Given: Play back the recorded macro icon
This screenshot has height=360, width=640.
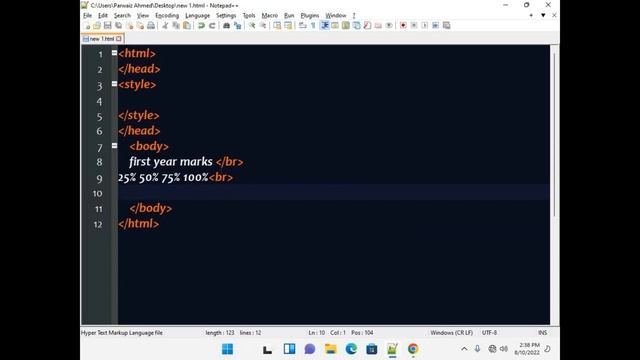Looking at the screenshot, I should point(424,25).
